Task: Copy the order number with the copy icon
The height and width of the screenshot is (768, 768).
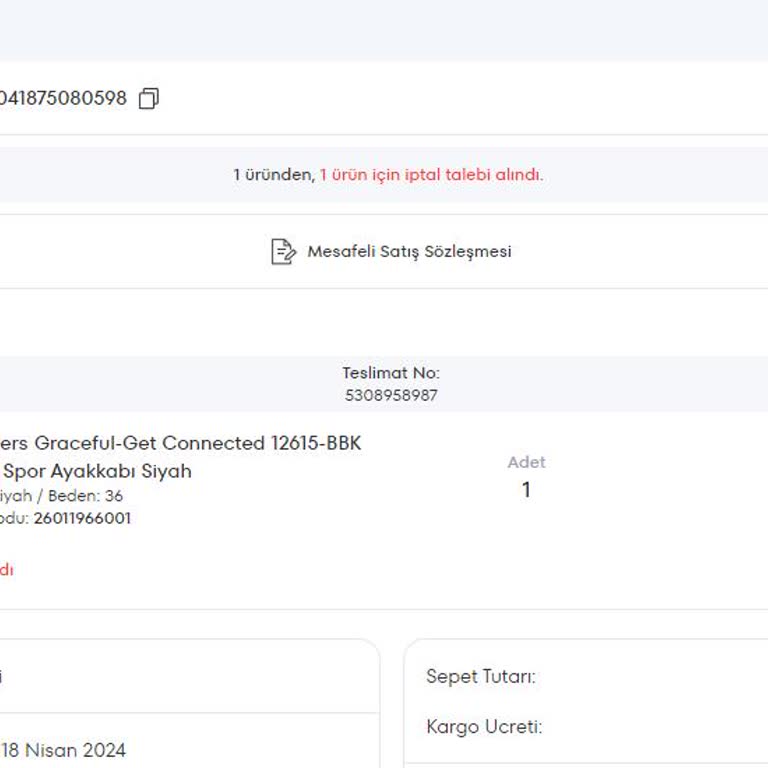Action: (x=148, y=98)
